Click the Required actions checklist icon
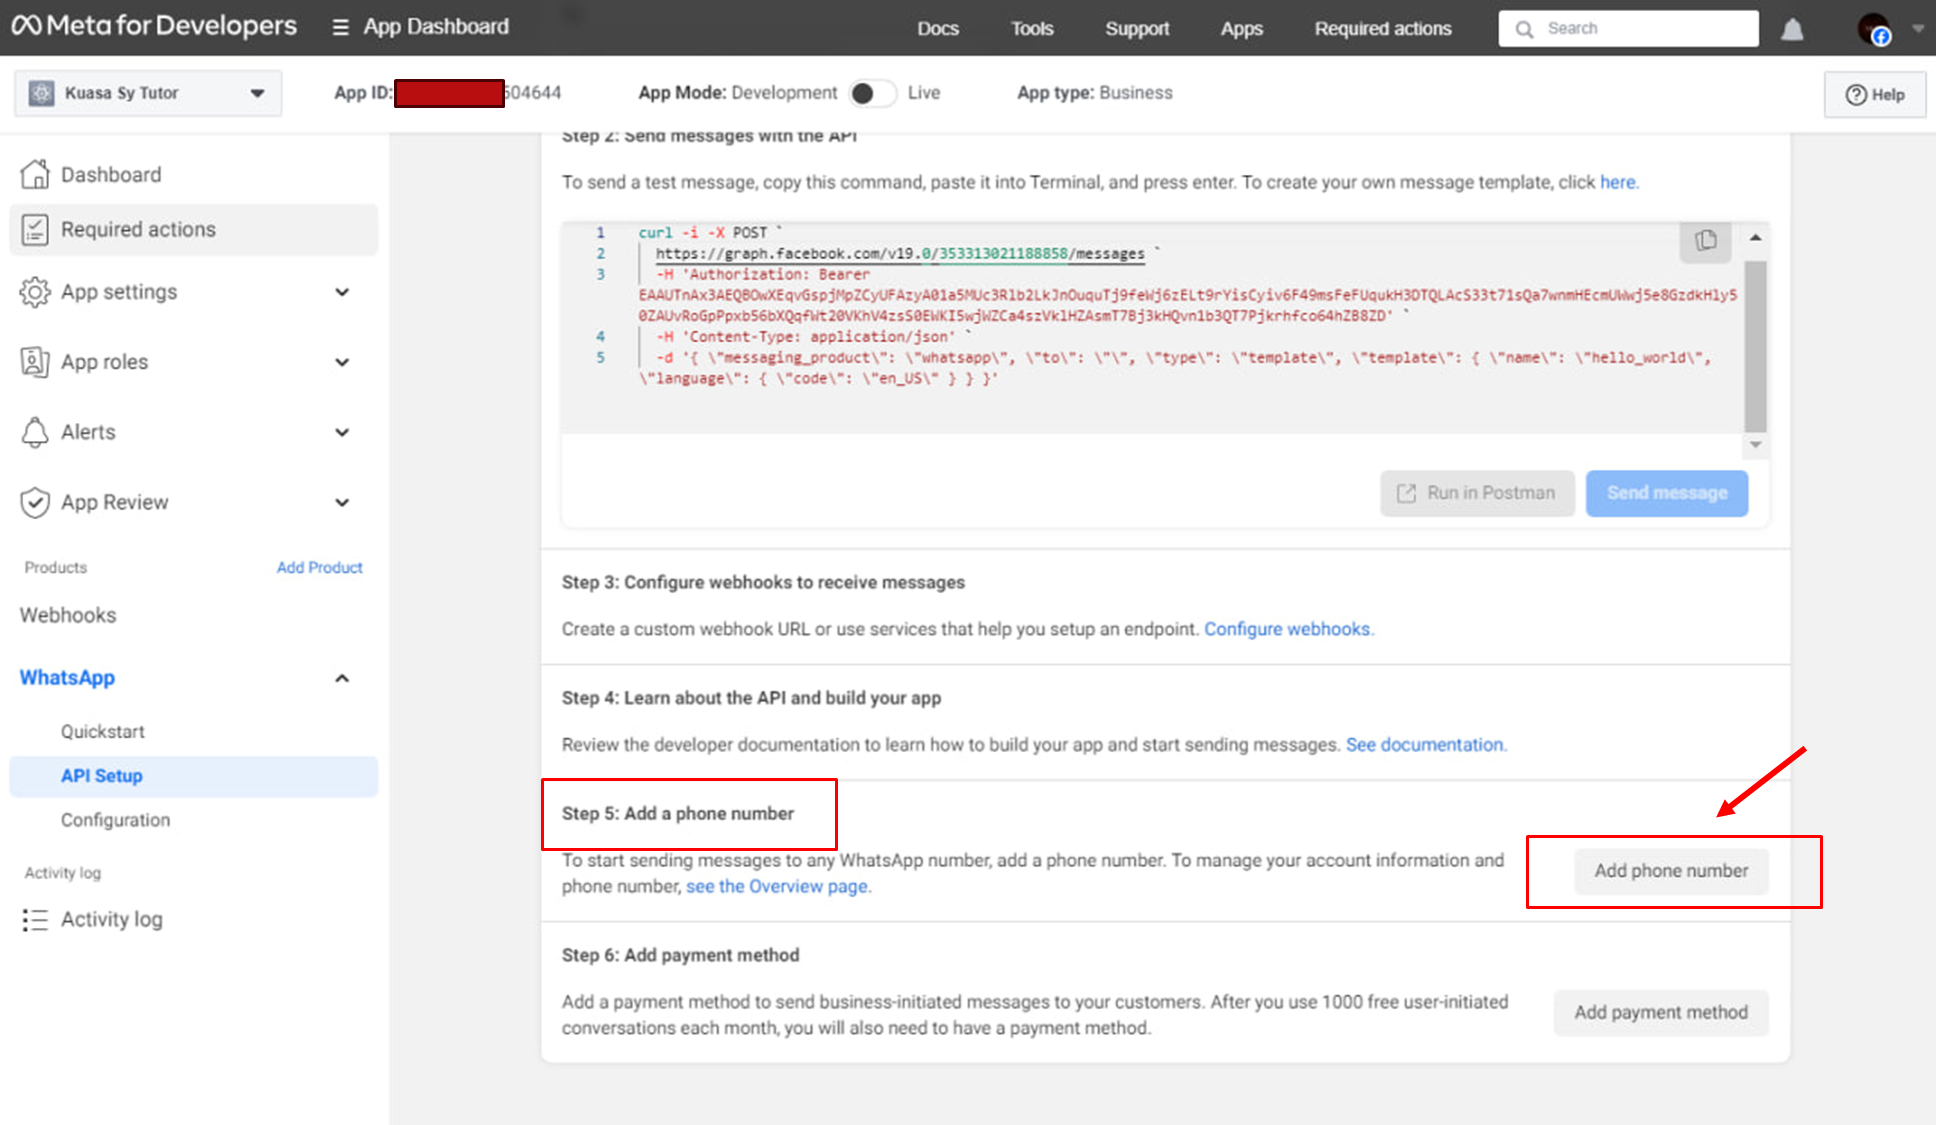The image size is (1936, 1125). click(35, 229)
